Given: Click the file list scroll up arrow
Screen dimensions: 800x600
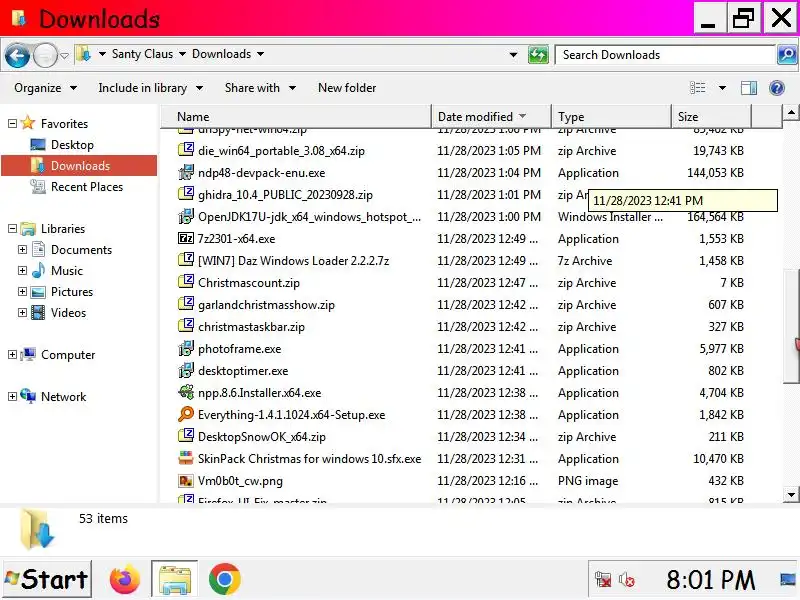Looking at the screenshot, I should point(791,112).
